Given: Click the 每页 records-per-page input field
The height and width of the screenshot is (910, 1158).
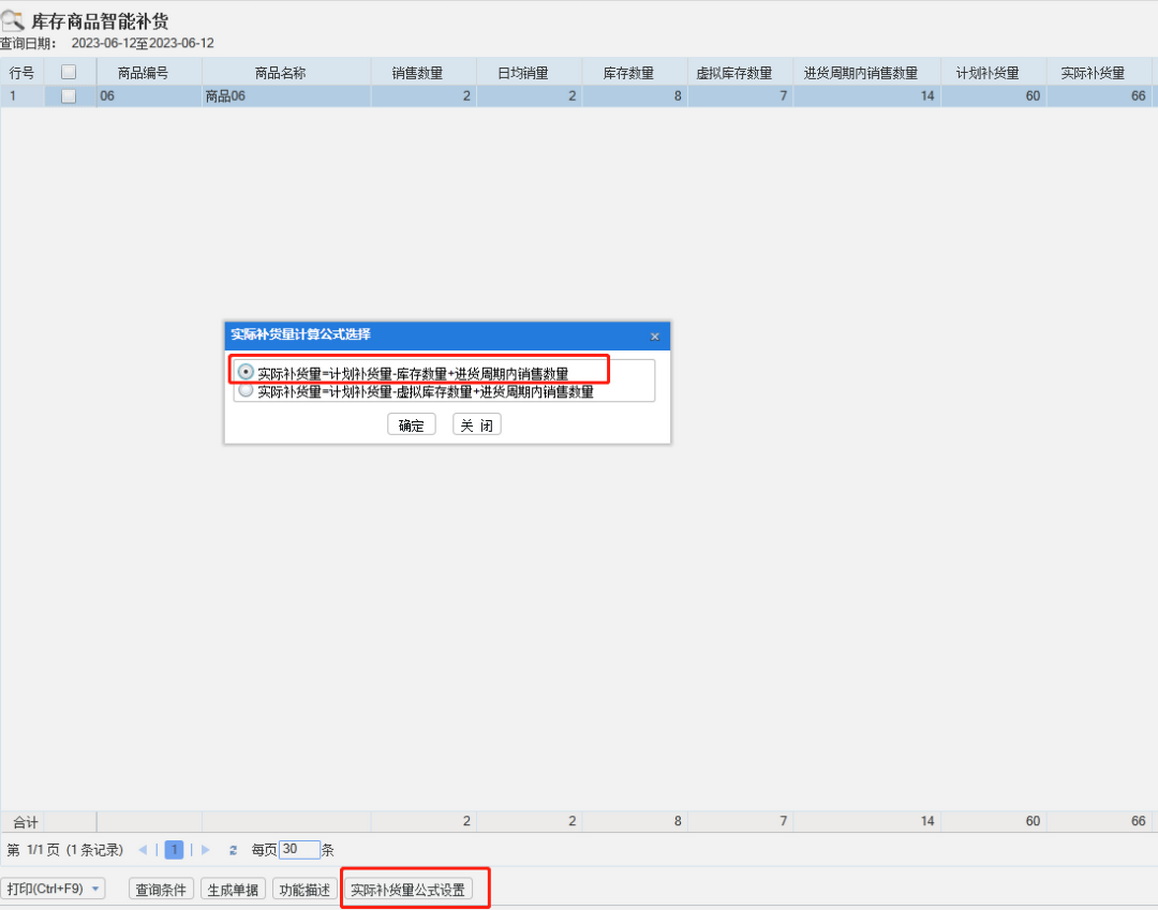Looking at the screenshot, I should 299,850.
